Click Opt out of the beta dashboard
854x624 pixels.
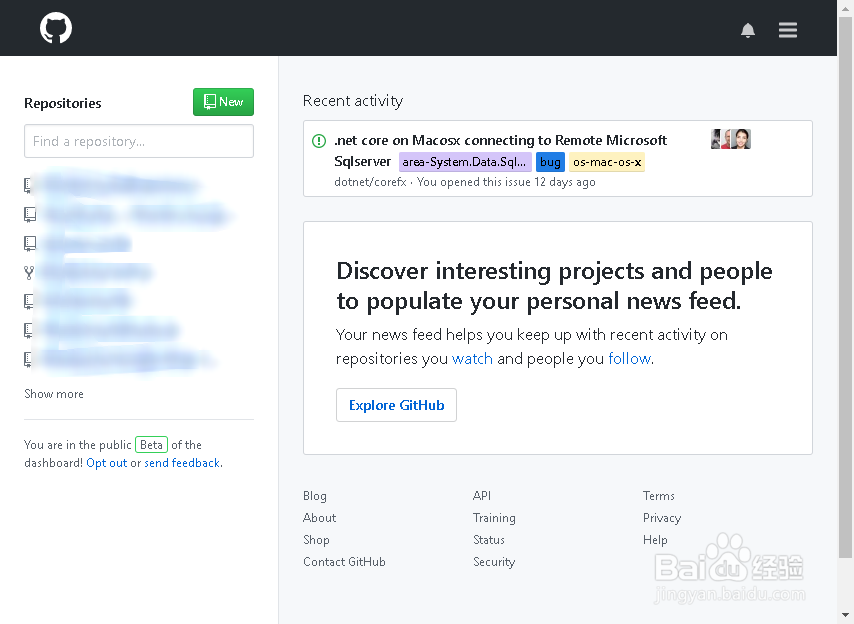pyautogui.click(x=107, y=463)
